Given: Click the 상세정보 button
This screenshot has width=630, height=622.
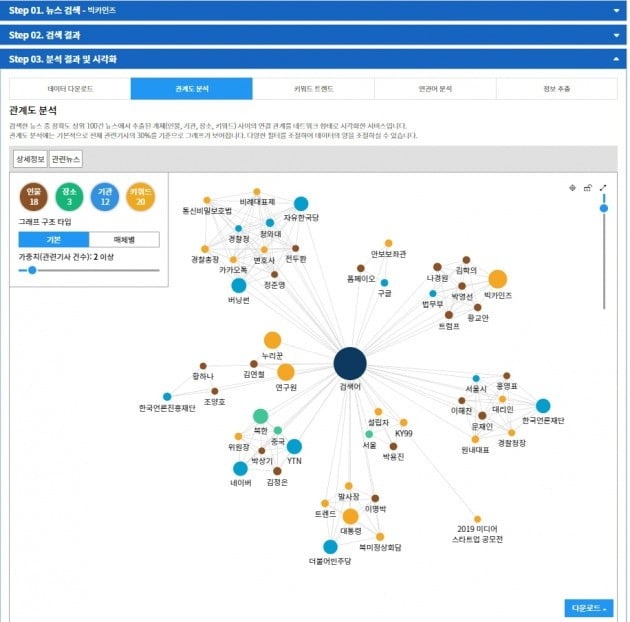Looking at the screenshot, I should pos(30,159).
